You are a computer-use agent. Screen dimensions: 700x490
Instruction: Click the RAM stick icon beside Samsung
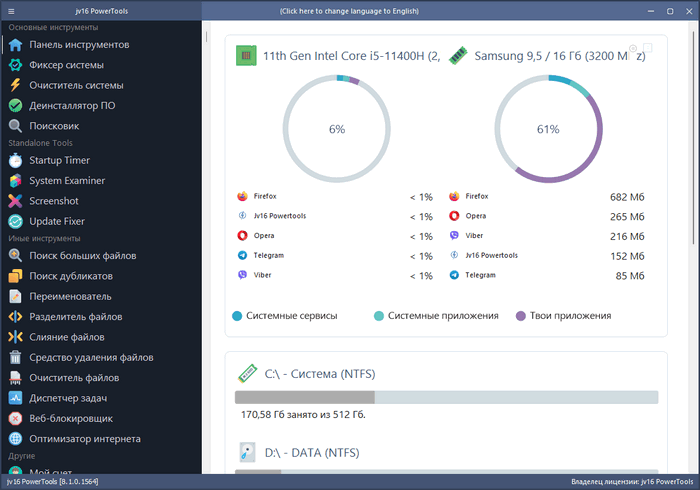458,56
